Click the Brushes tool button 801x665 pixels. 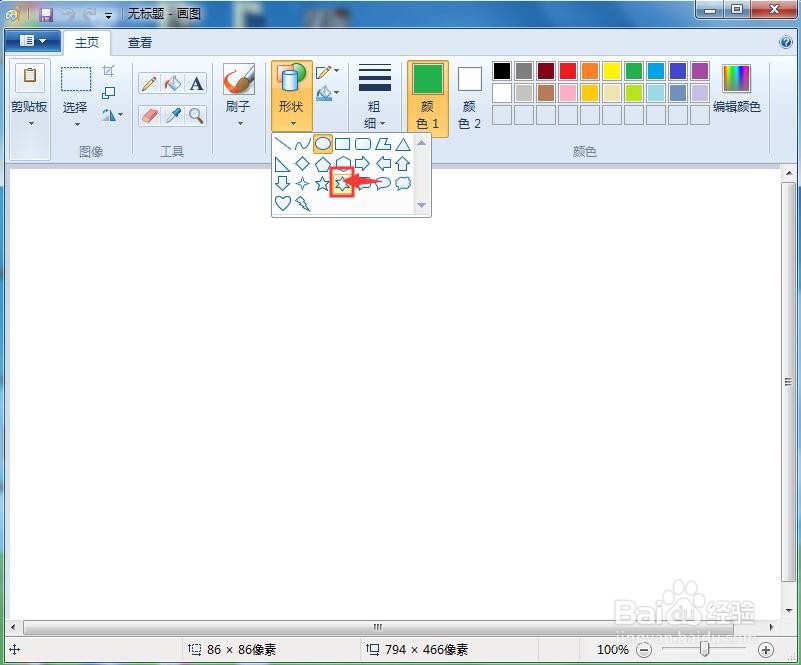tap(239, 80)
